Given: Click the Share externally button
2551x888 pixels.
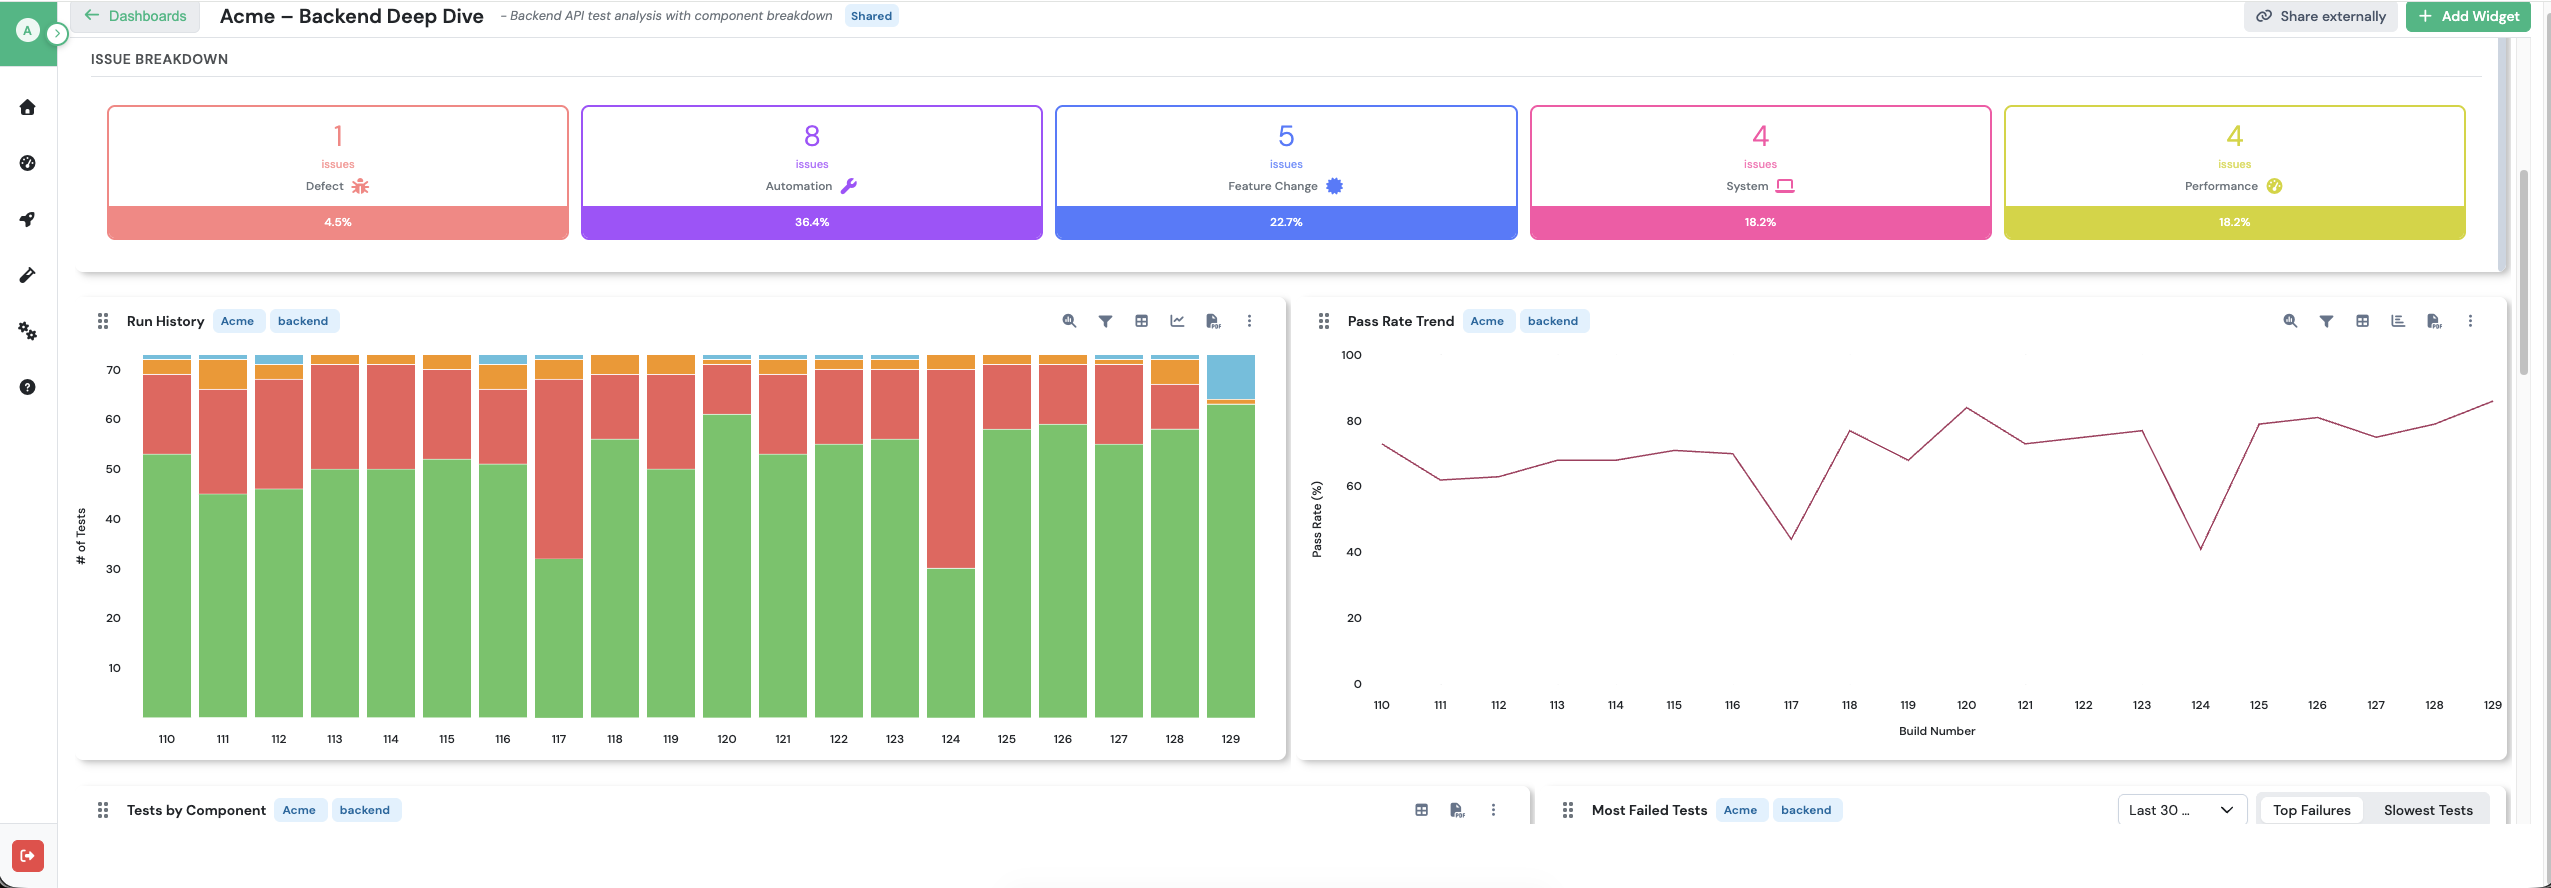Looking at the screenshot, I should point(2320,16).
